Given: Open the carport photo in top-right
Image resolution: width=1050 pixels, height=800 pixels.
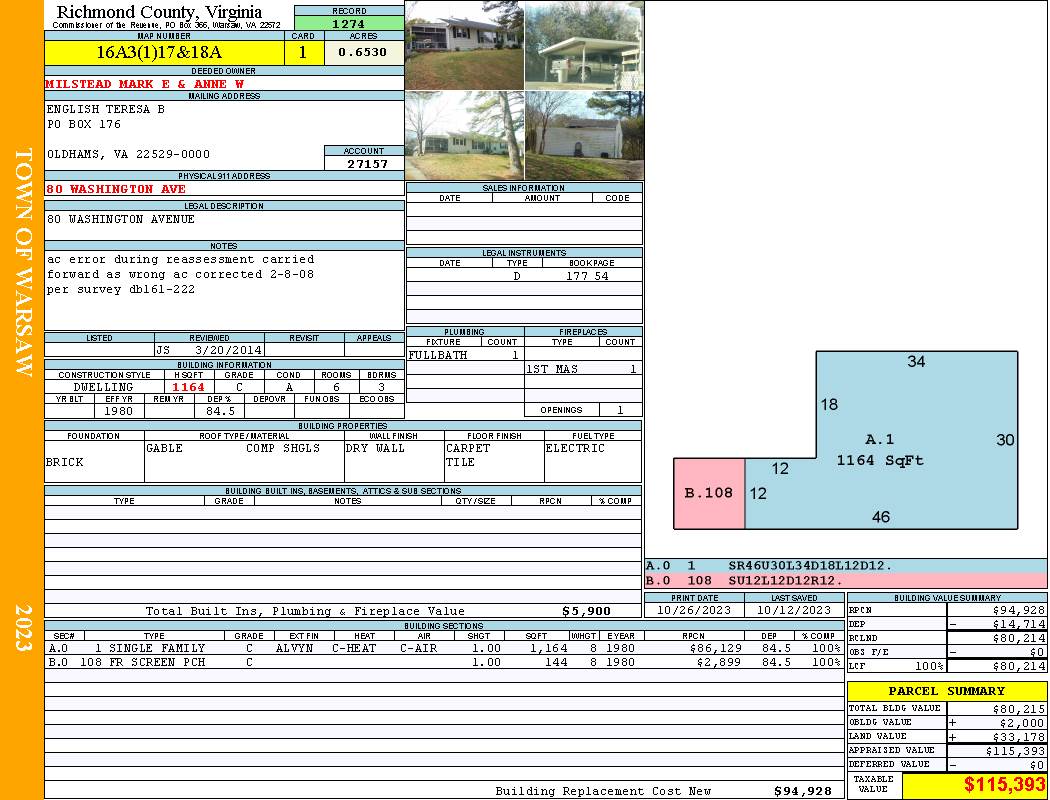Looking at the screenshot, I should click(584, 45).
